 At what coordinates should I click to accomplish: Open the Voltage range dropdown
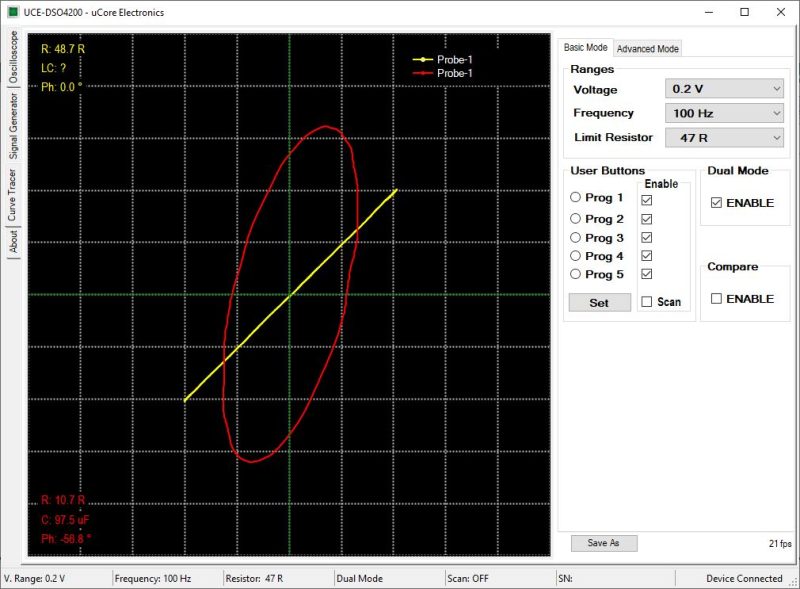coord(725,89)
